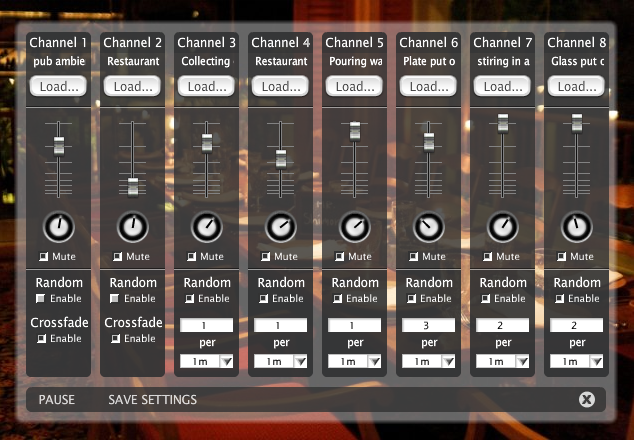
Task: Click Channel 8 Load button
Action: coord(576,86)
